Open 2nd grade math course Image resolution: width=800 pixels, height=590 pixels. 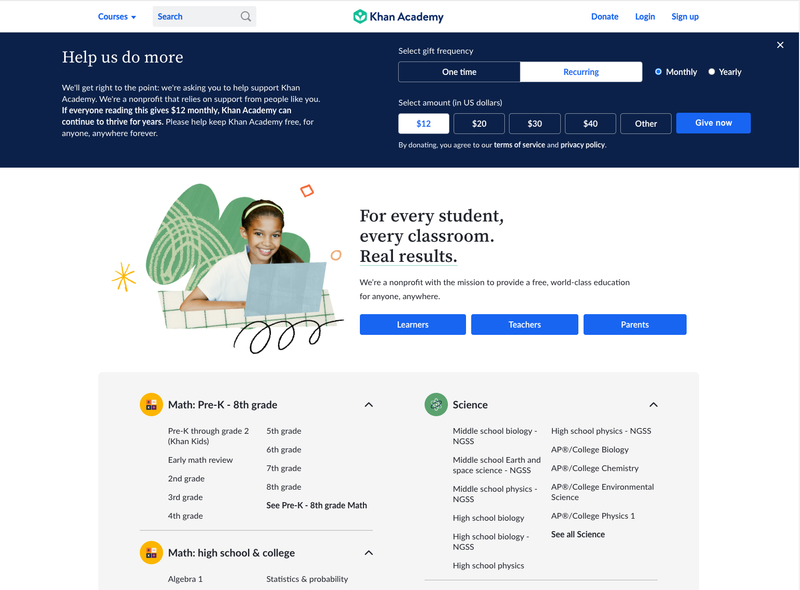click(186, 479)
